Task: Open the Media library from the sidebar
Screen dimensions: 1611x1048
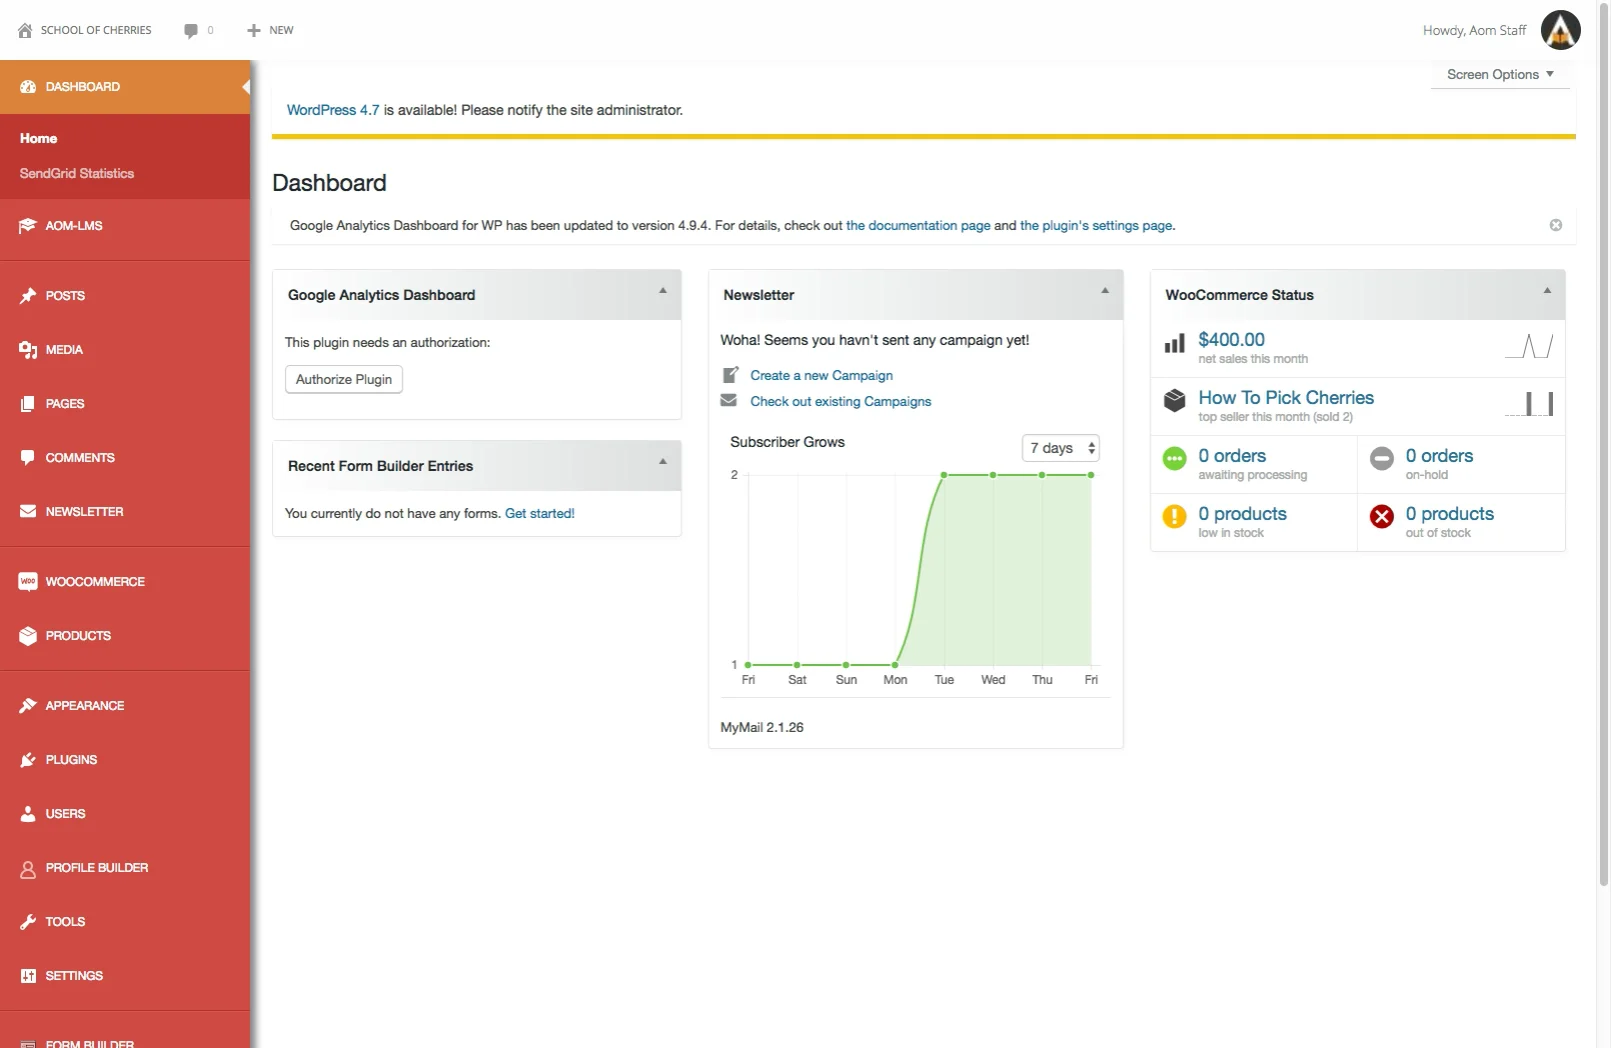Action: point(28,349)
